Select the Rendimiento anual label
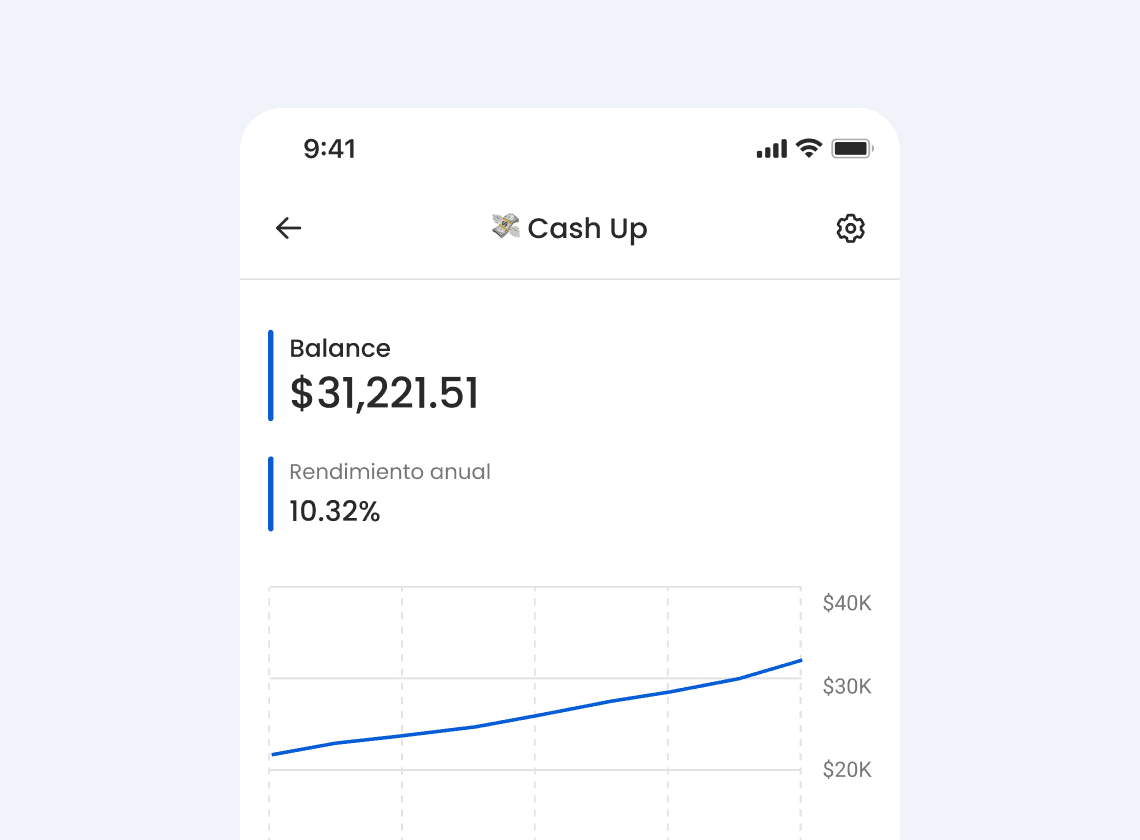The width and height of the screenshot is (1140, 840). click(389, 471)
